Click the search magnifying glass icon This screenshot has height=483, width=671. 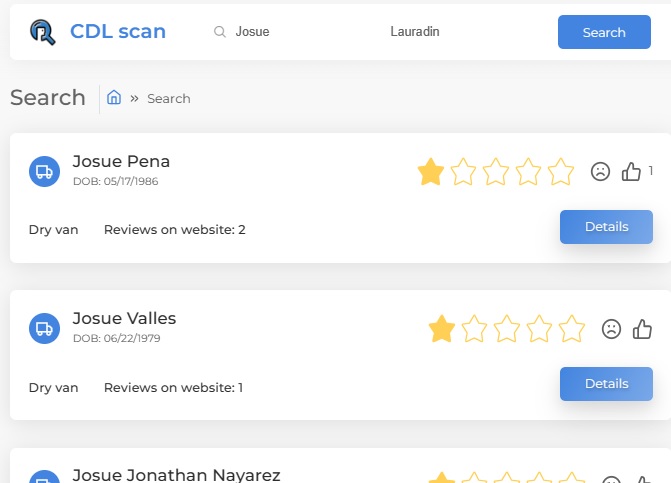pos(220,32)
